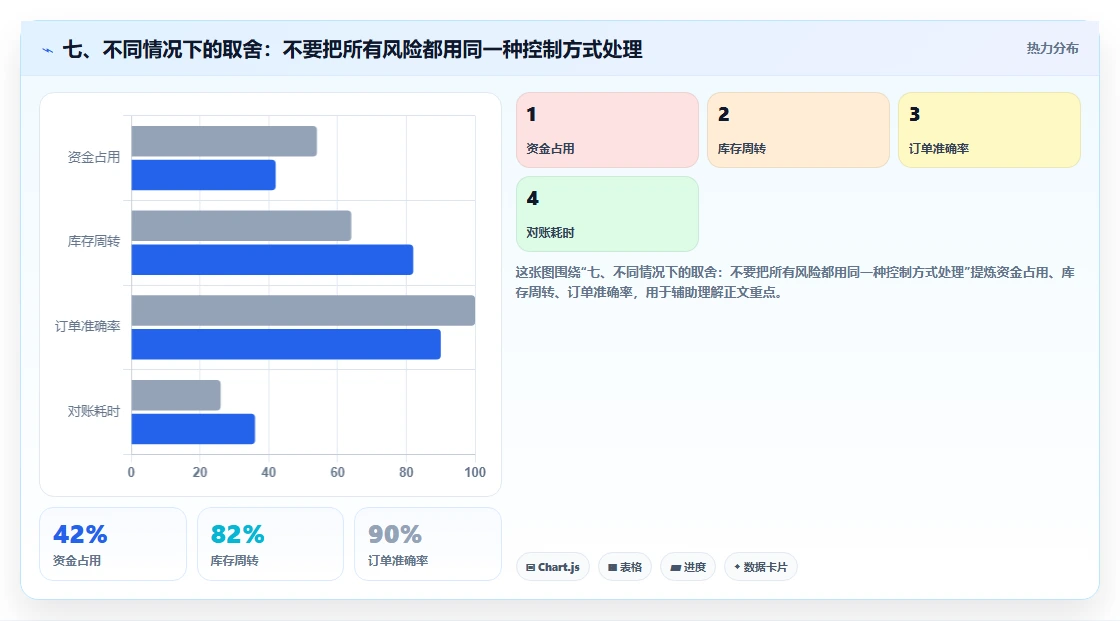Click the section title 七、不同情况下的取舍
The height and width of the screenshot is (621, 1120).
(x=353, y=49)
